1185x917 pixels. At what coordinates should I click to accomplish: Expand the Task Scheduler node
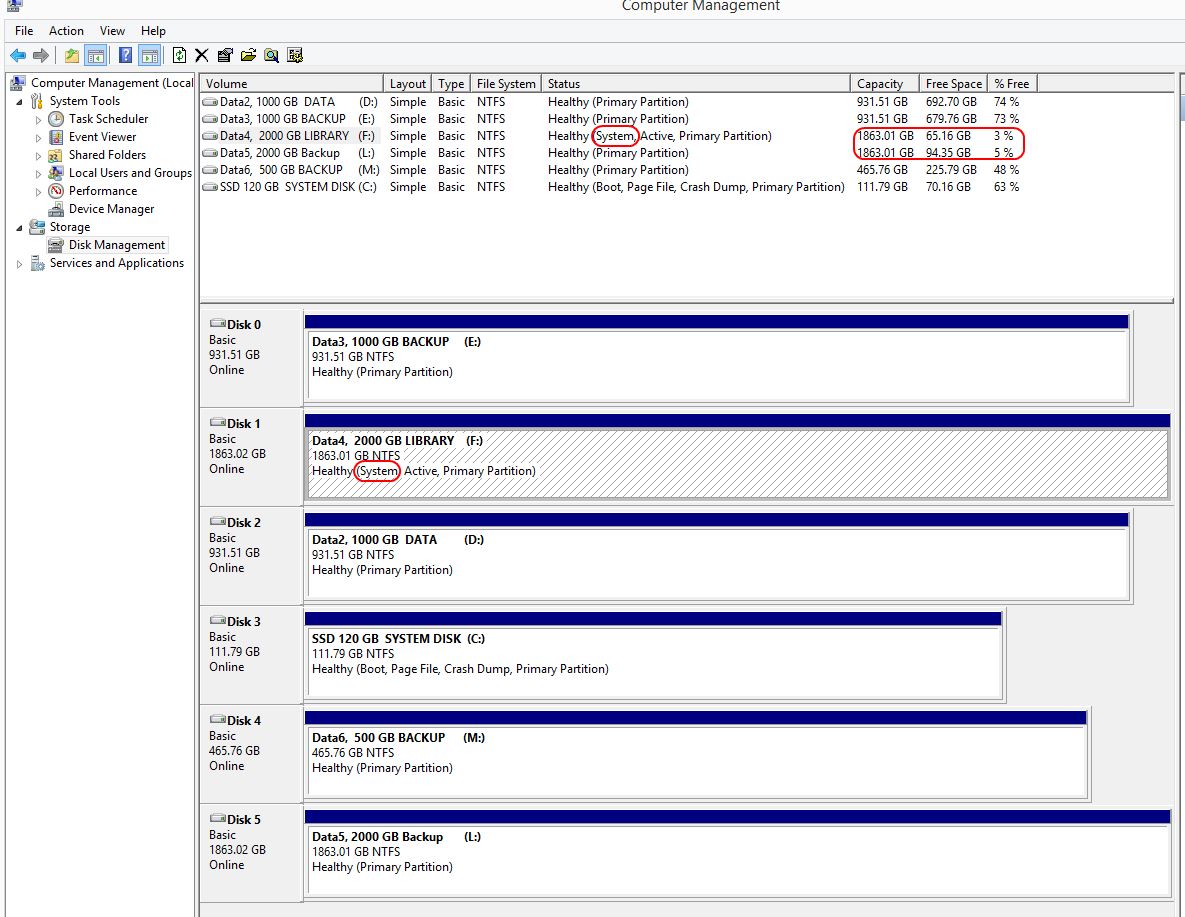[38, 119]
